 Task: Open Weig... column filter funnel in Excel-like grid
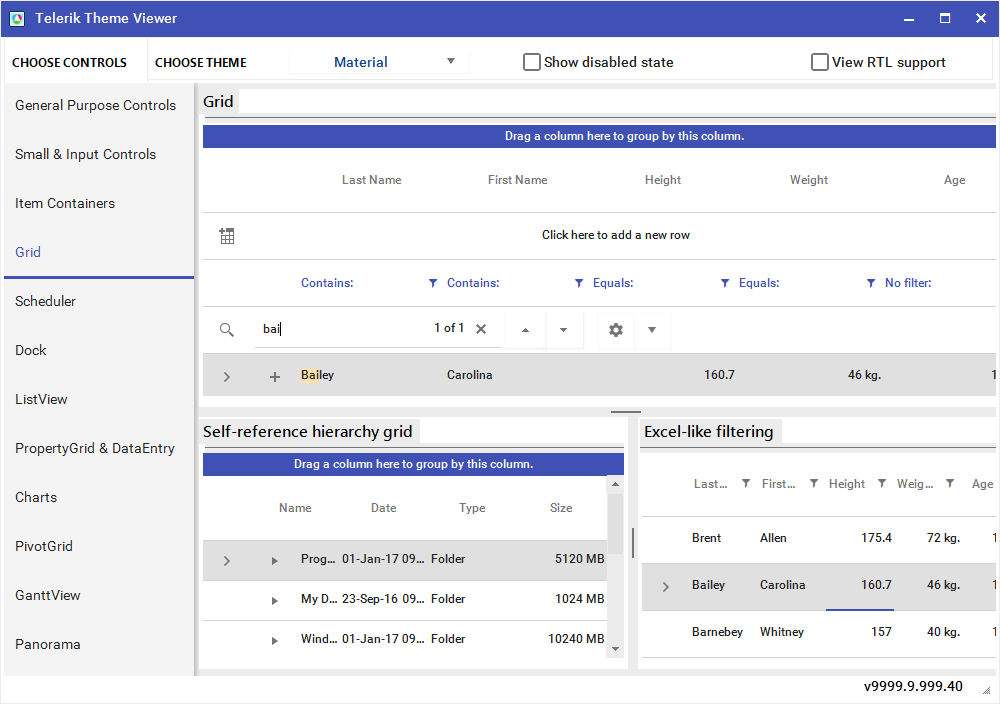pyautogui.click(x=950, y=483)
